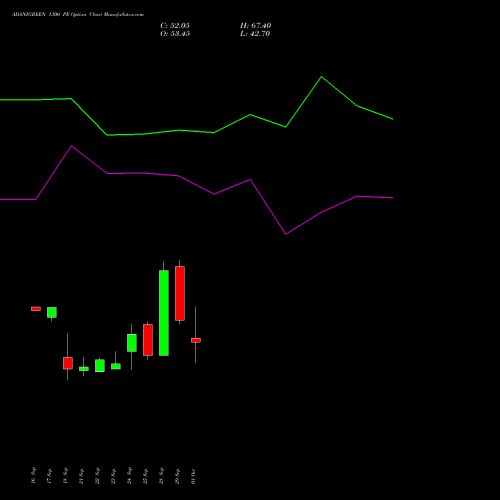Click the open value 'O: 53.45'
The height and width of the screenshot is (500, 500).
click(x=175, y=34)
